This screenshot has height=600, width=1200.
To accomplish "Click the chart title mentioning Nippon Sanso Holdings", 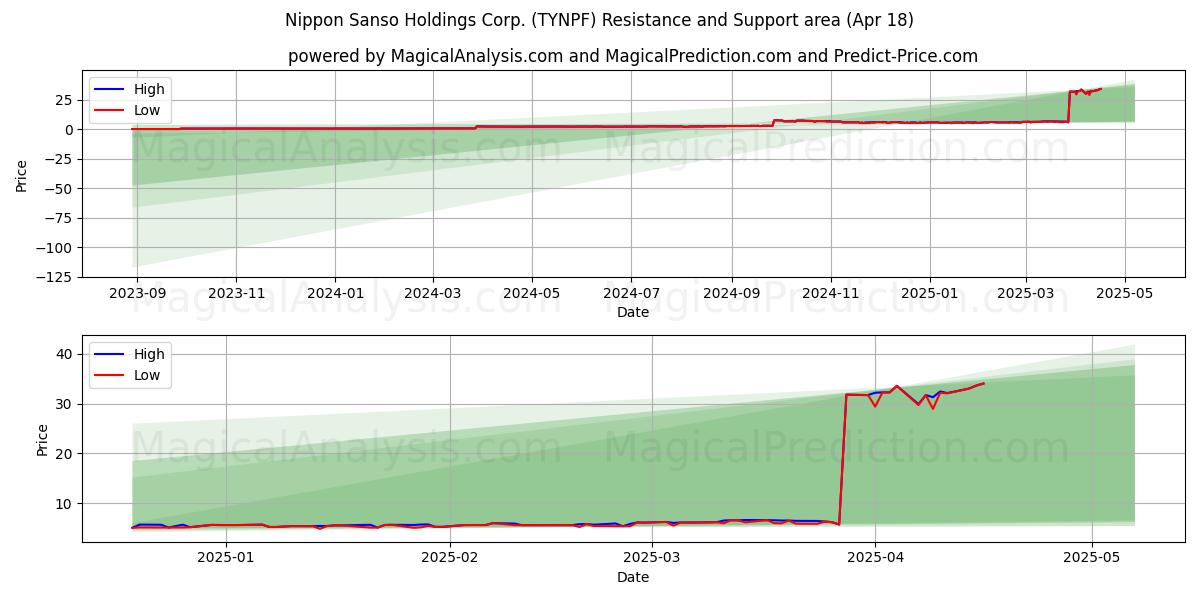I will pyautogui.click(x=599, y=20).
